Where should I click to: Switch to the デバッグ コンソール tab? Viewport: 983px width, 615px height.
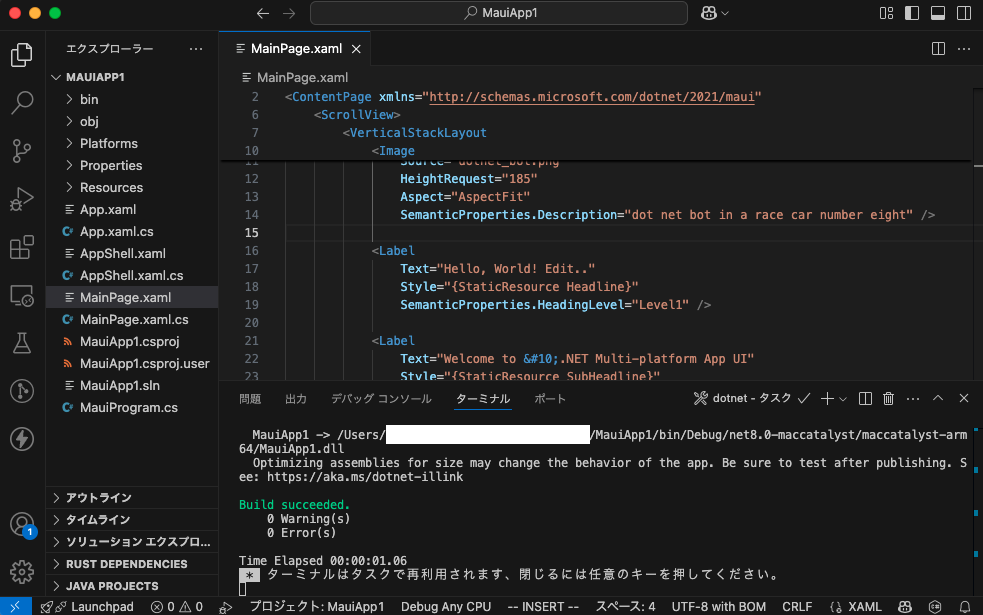click(x=381, y=399)
